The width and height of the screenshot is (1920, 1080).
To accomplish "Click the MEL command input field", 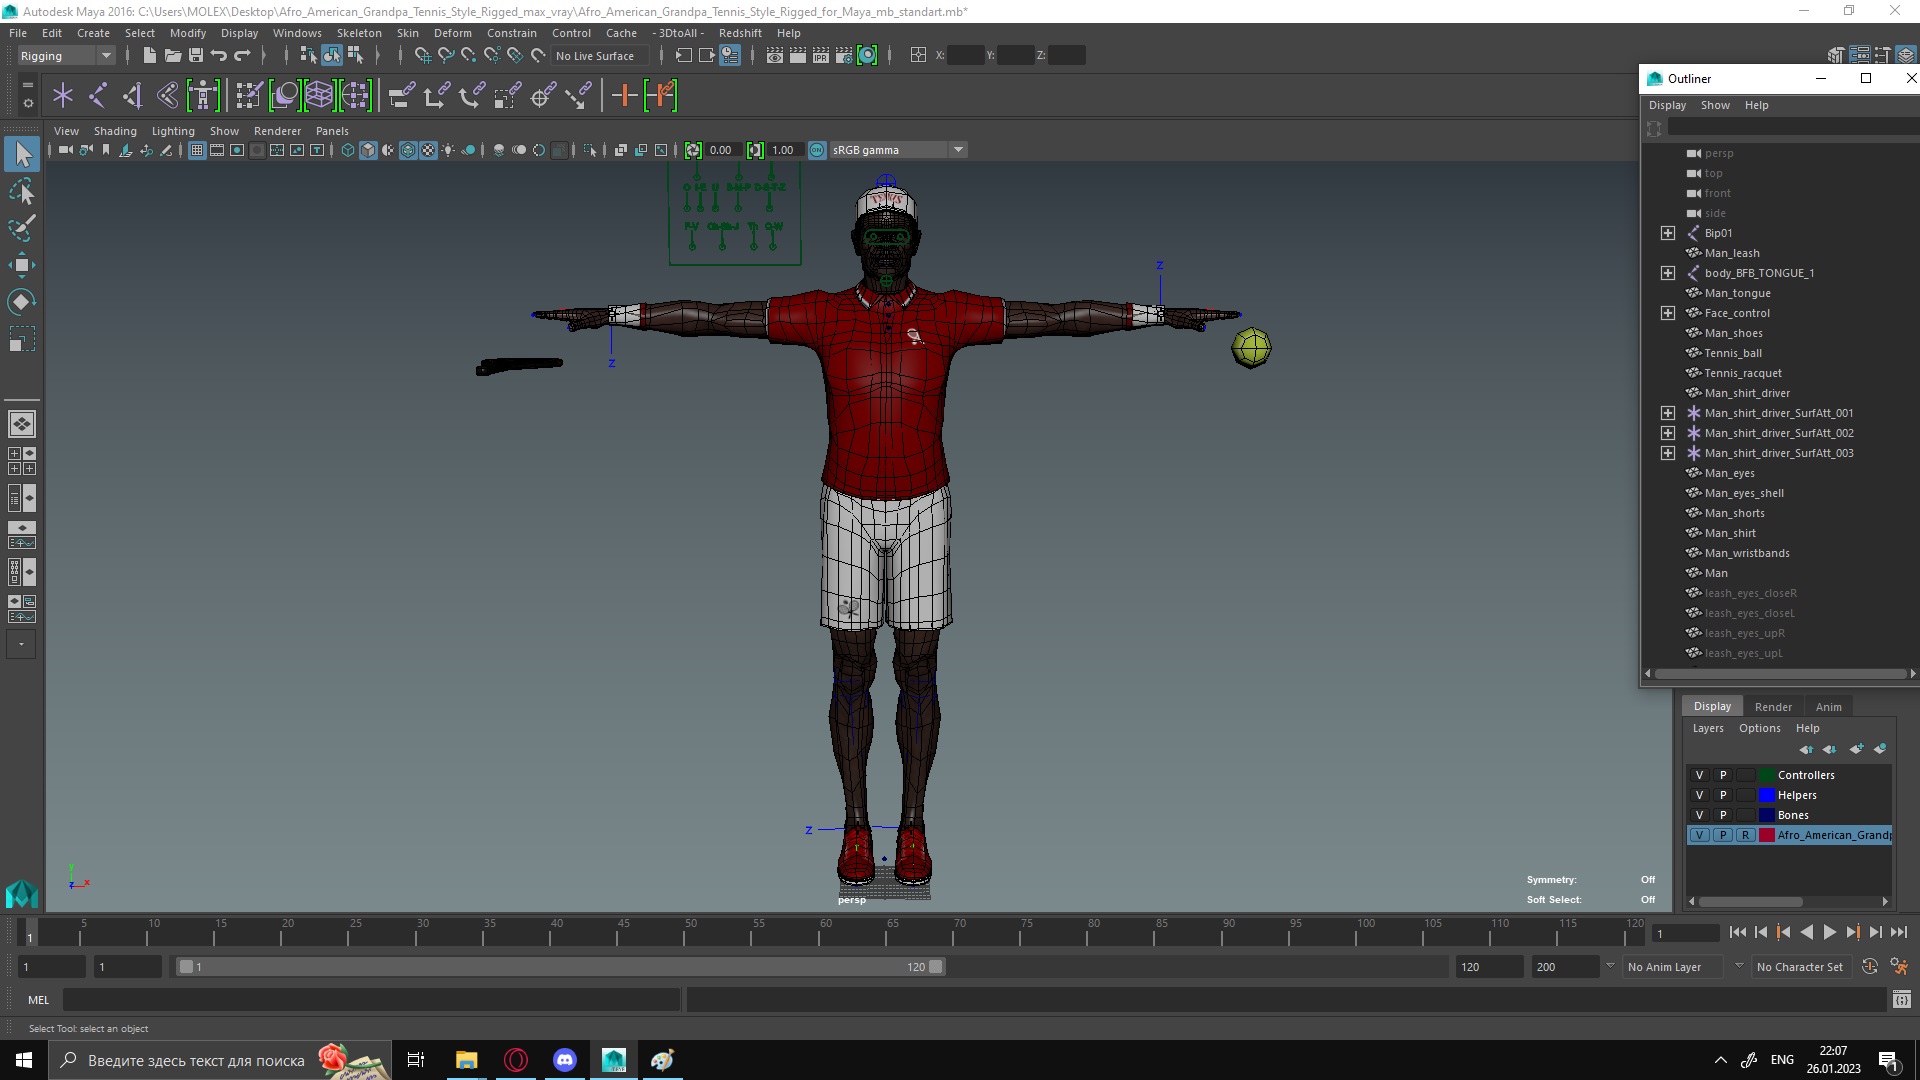I will click(370, 999).
